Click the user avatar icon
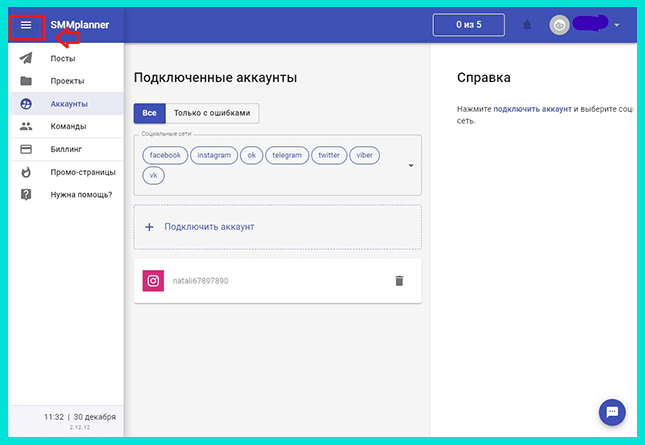Viewport: 645px width, 445px height. point(559,25)
